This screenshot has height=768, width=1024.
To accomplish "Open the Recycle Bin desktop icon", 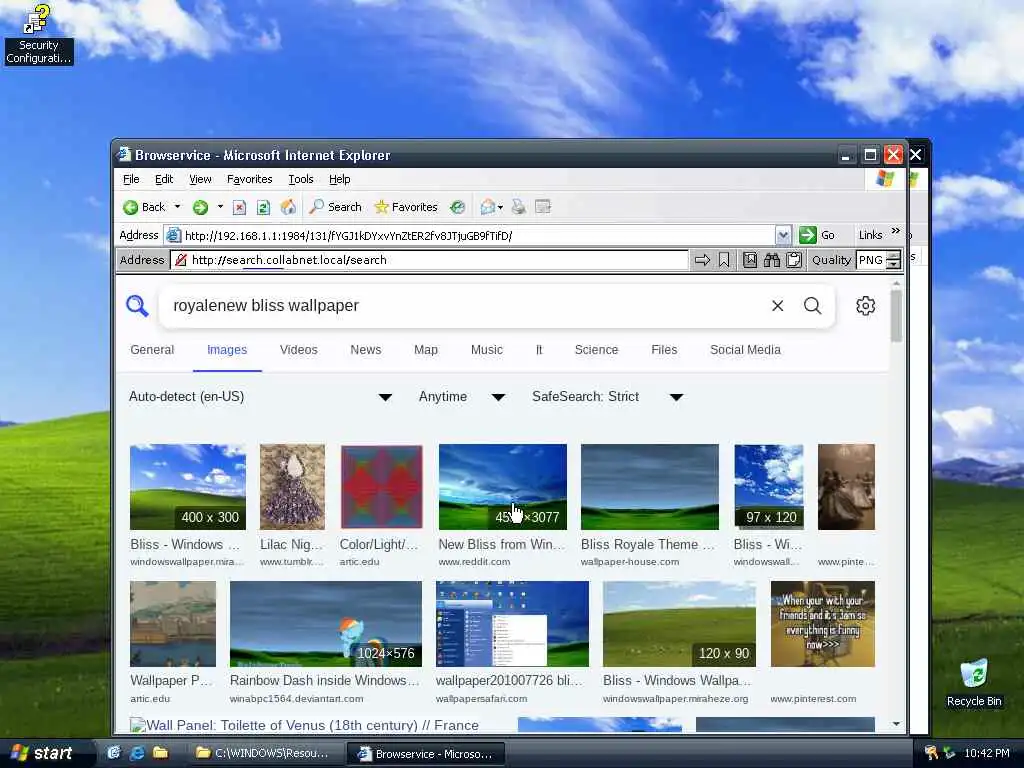I will click(x=974, y=683).
